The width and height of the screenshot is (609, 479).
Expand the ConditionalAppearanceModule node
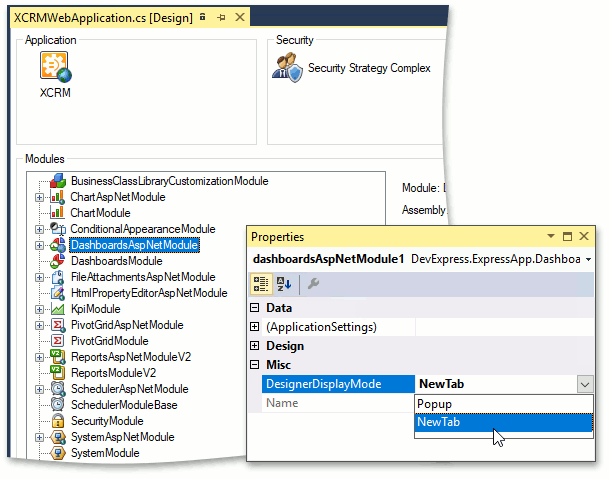39,229
